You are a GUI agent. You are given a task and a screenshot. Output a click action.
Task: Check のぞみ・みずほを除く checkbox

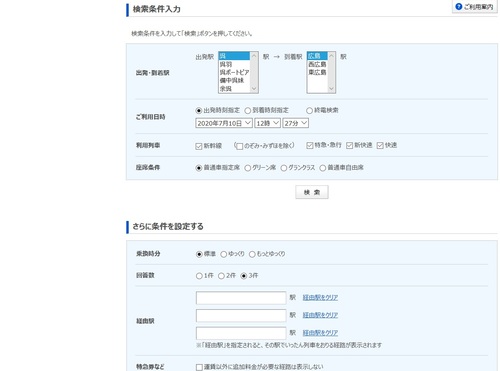239,146
